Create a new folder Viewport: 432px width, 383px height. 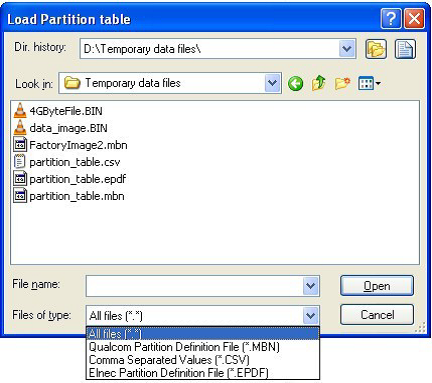[x=342, y=83]
